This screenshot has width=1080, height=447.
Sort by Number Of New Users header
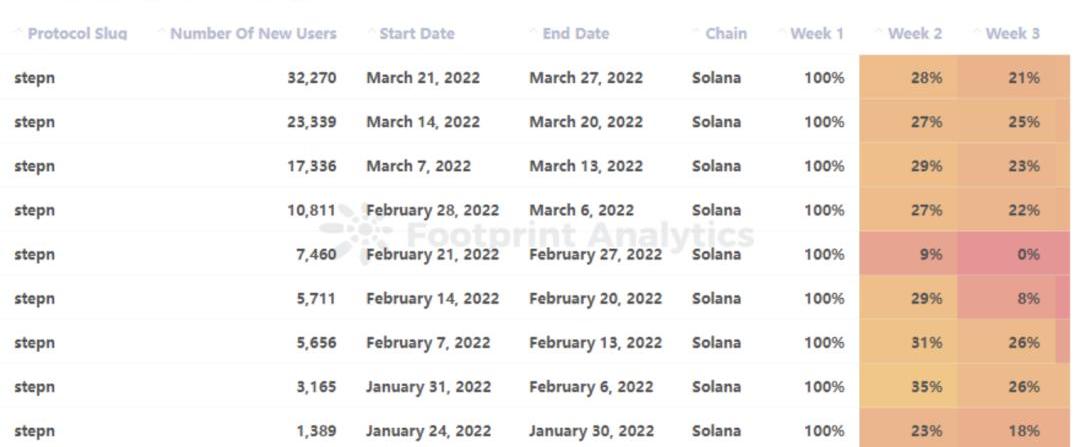coord(253,34)
